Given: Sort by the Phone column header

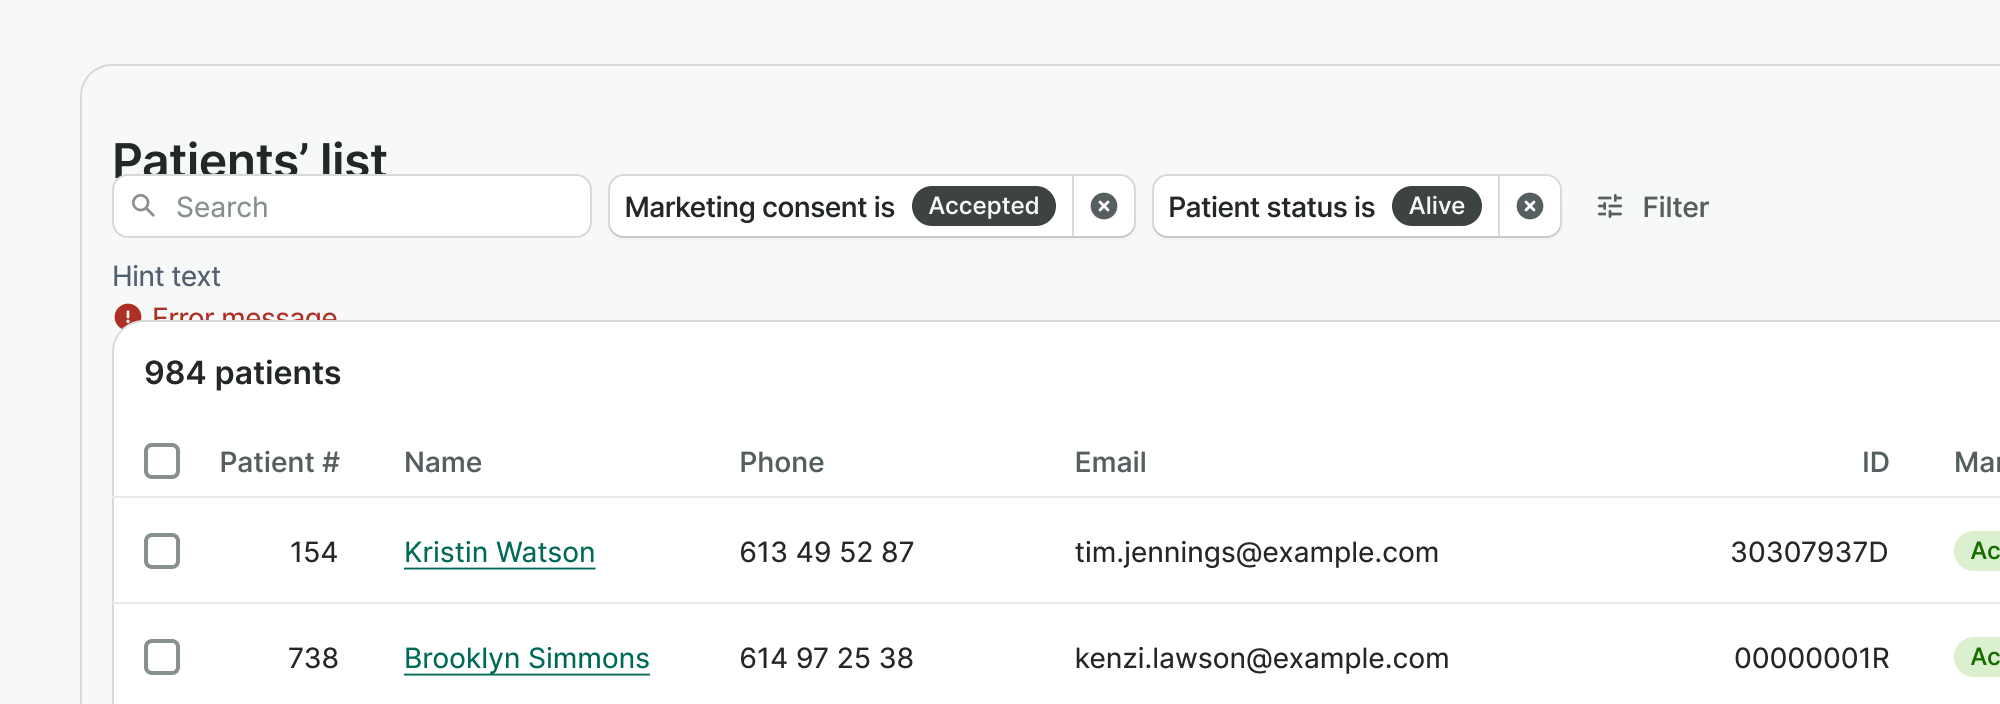Looking at the screenshot, I should coord(781,462).
